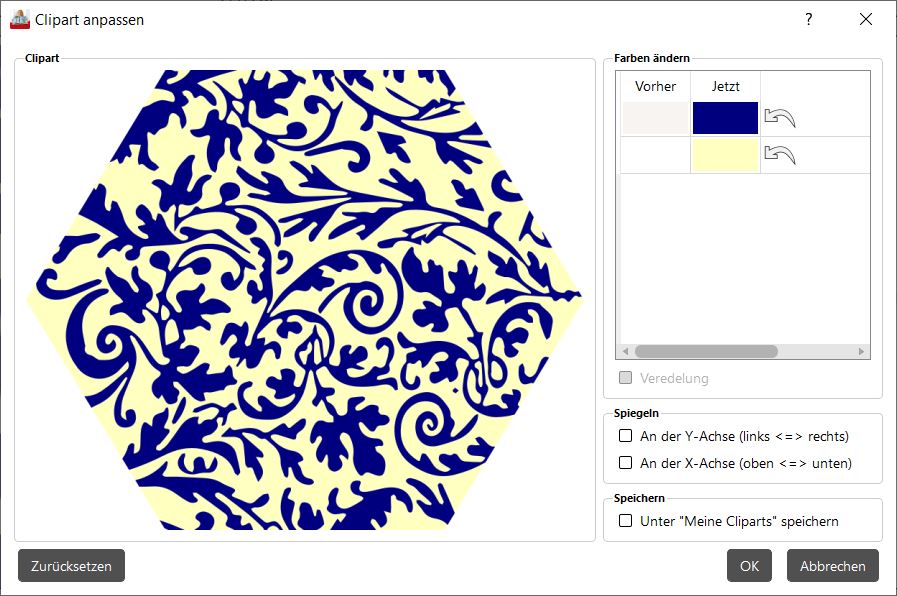Click the application icon in title bar
This screenshot has width=897, height=596.
tap(19, 19)
